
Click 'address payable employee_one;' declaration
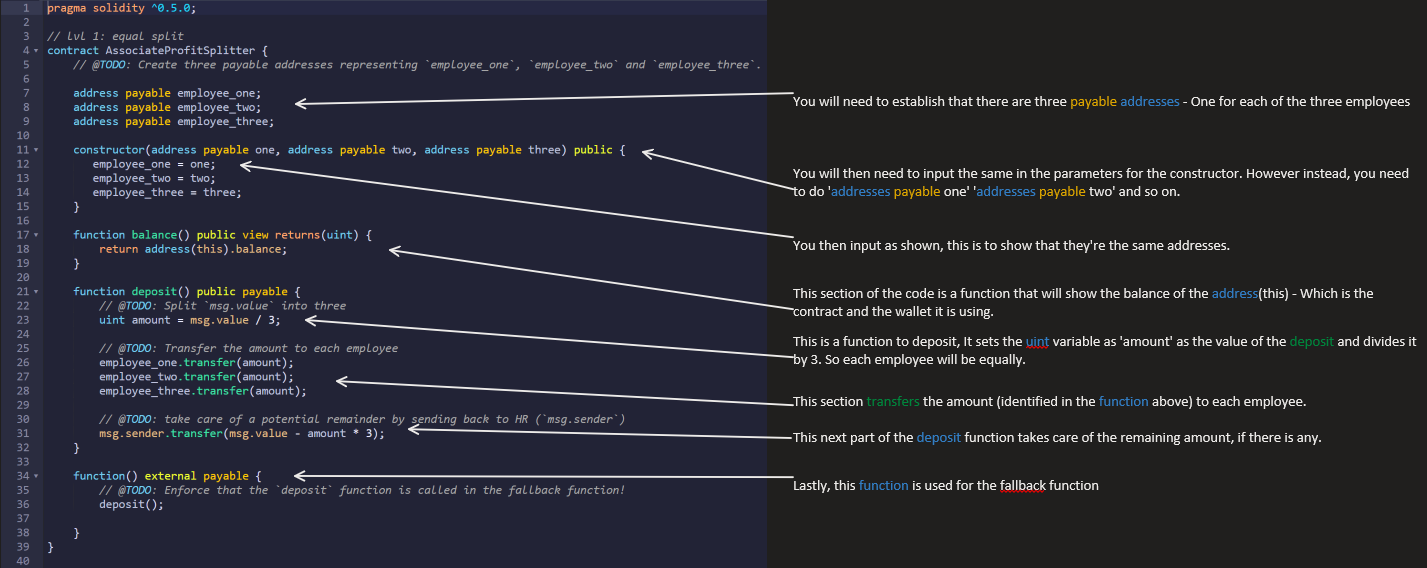click(x=167, y=93)
